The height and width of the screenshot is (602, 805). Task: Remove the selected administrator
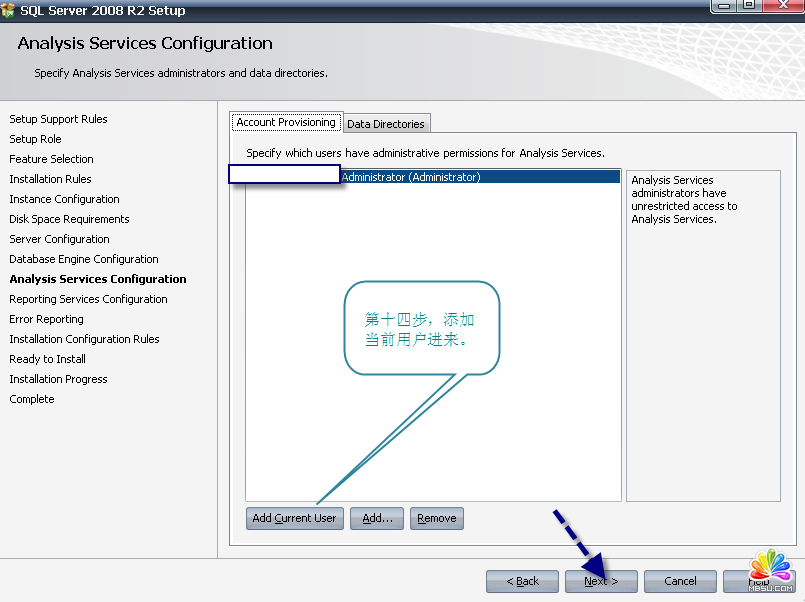click(437, 518)
